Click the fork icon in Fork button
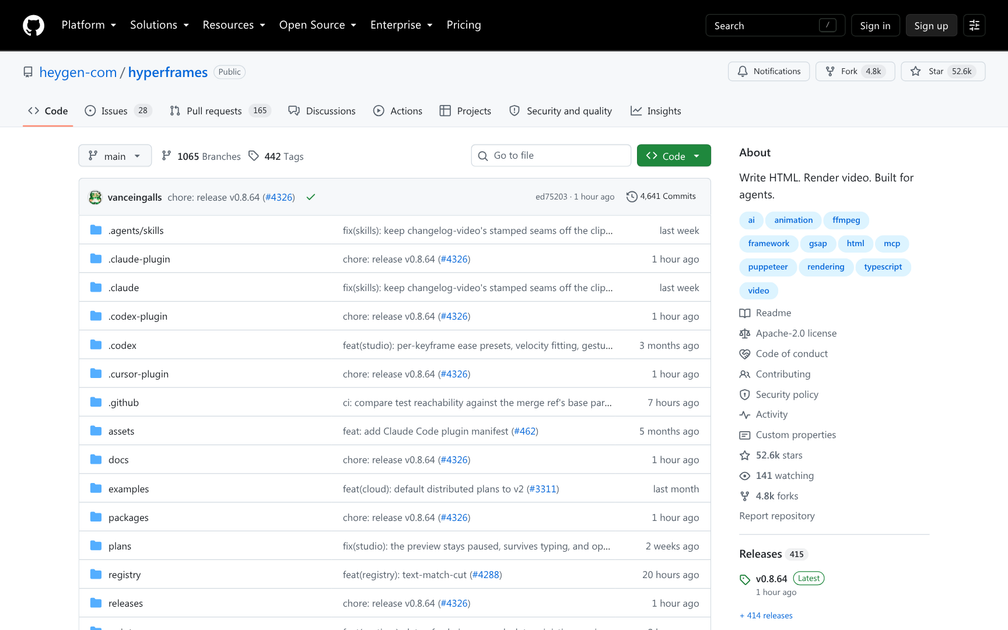This screenshot has width=1008, height=630. tap(830, 71)
